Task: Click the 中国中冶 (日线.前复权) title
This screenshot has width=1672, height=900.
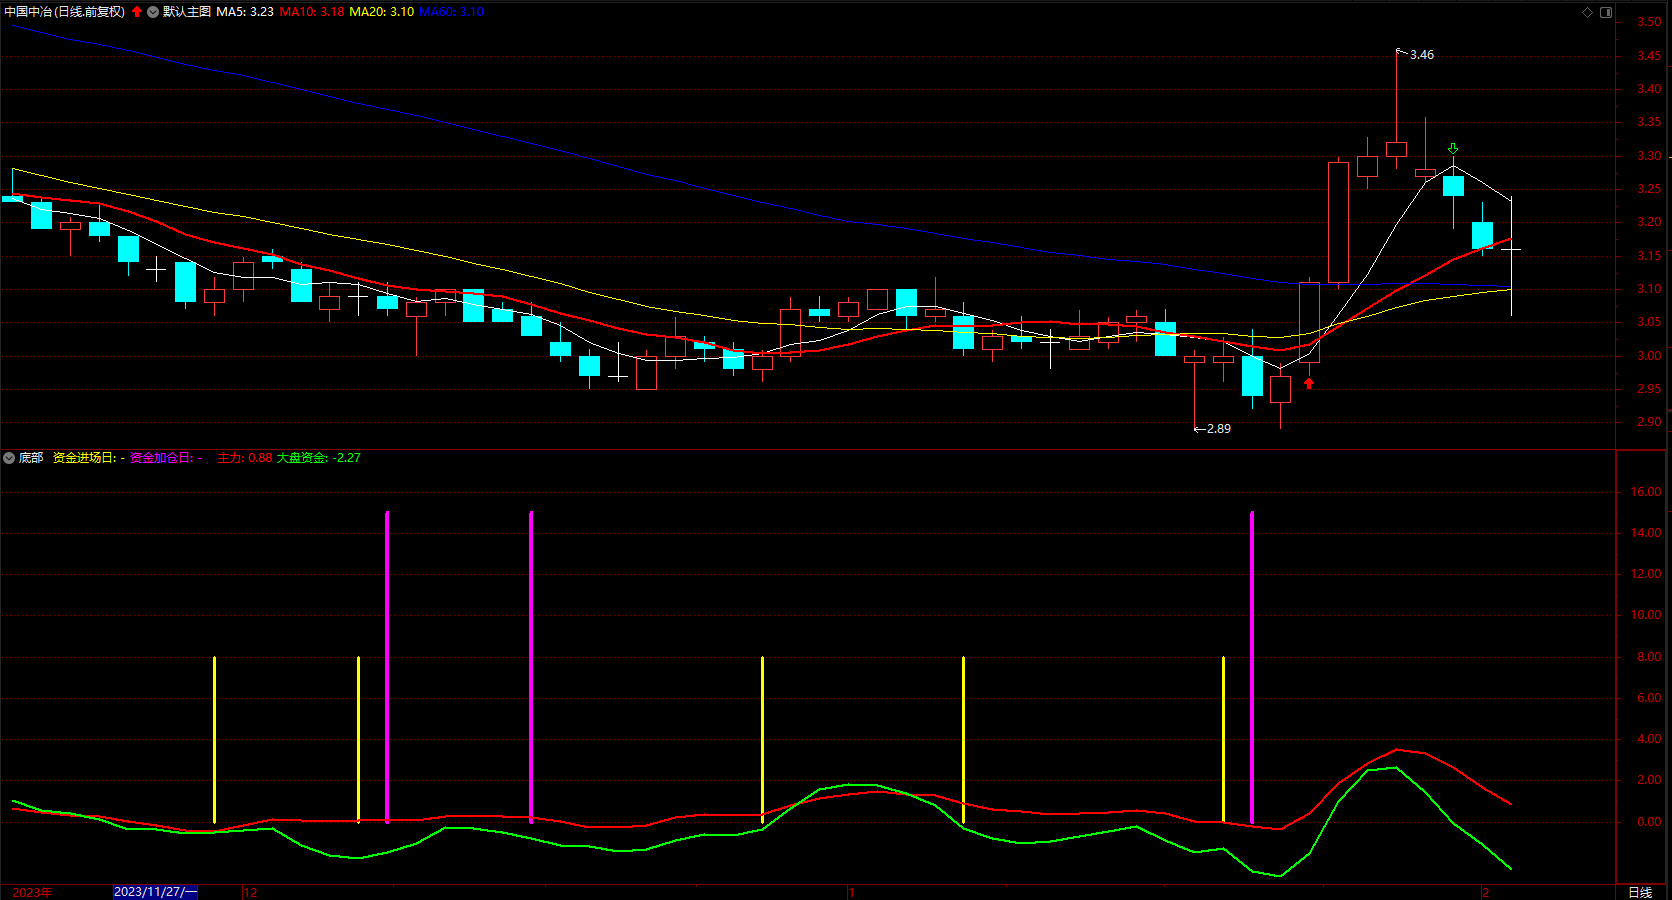Action: coord(65,12)
